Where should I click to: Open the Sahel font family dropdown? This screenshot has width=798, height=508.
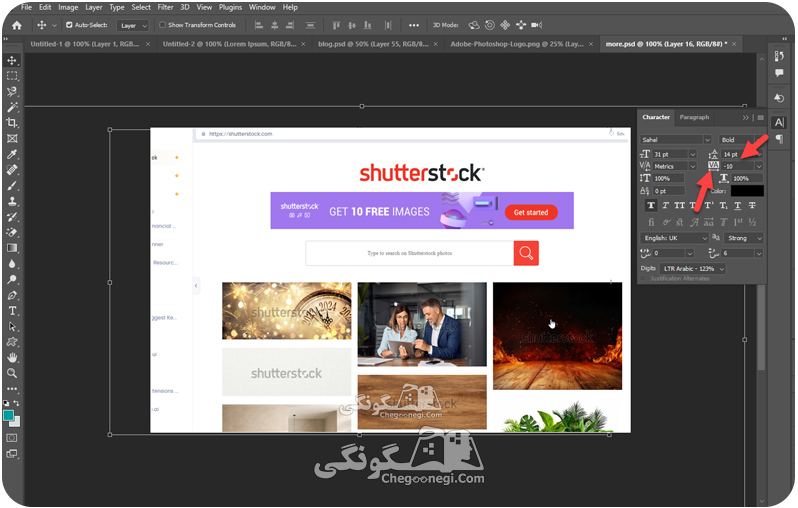707,140
